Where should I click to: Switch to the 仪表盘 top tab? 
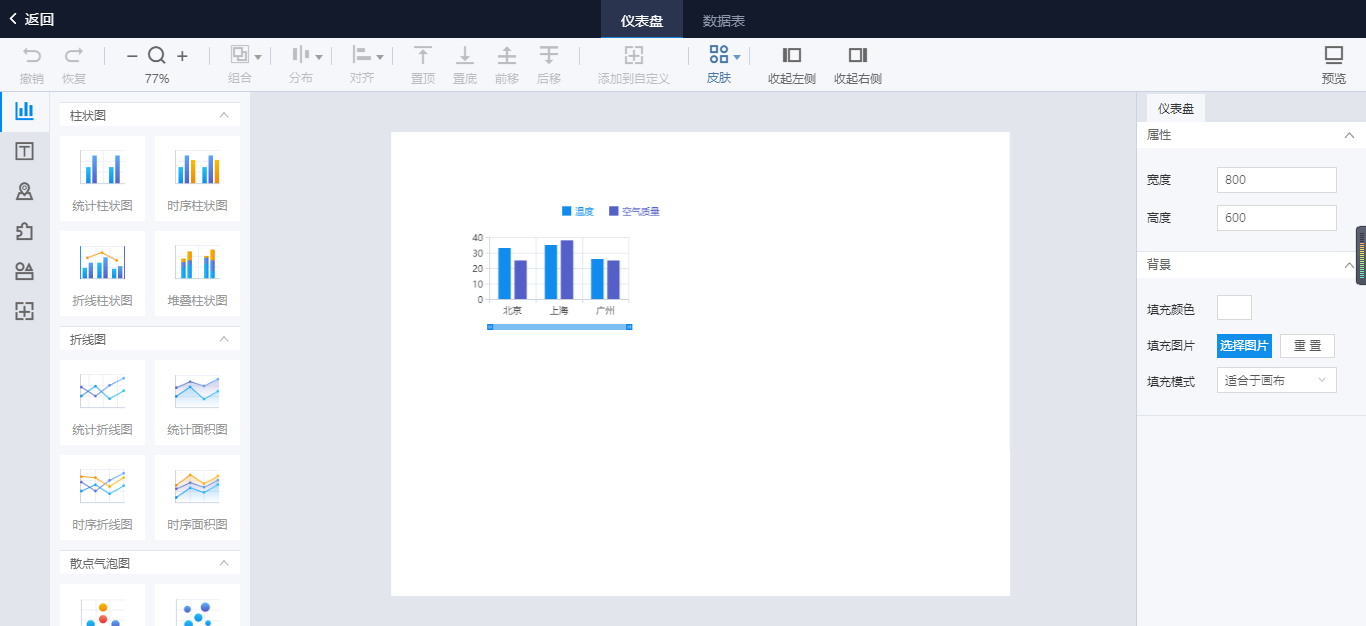[642, 20]
